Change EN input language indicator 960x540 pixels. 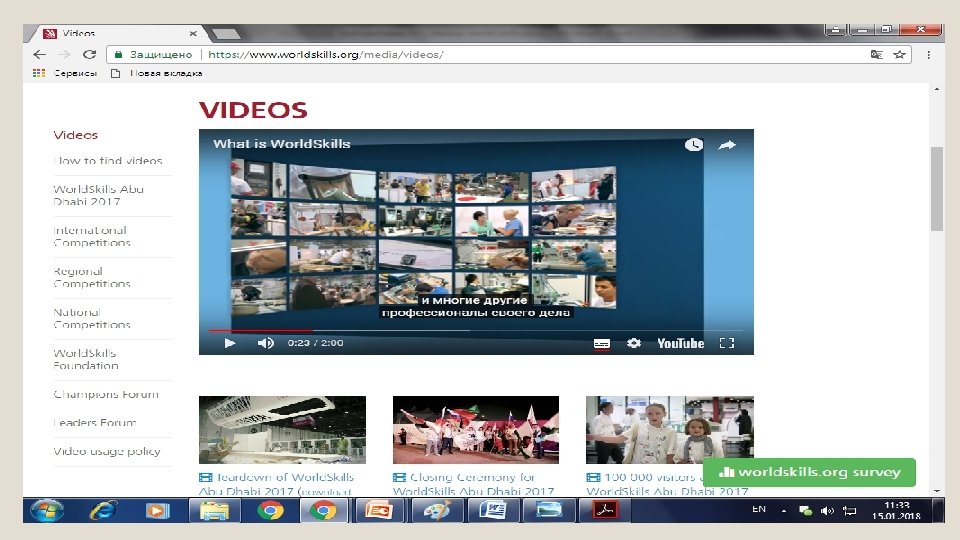point(759,509)
